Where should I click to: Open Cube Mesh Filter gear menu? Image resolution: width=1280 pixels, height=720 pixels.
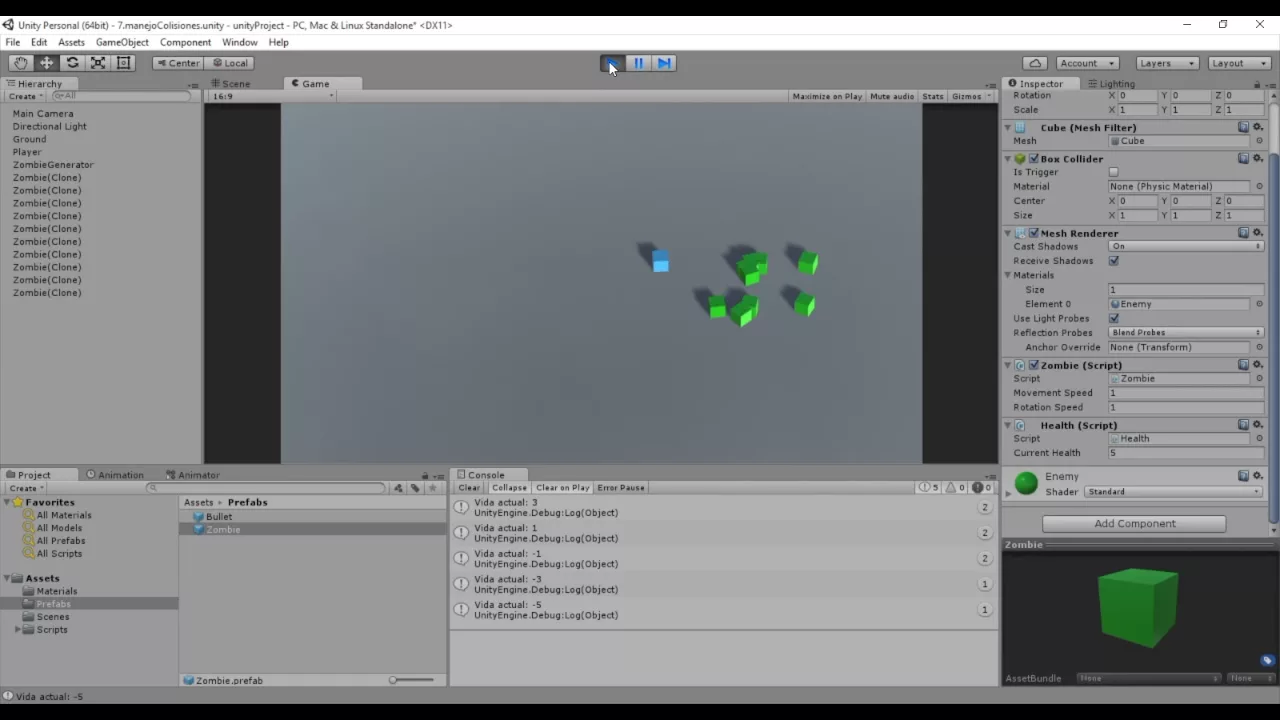(x=1259, y=127)
